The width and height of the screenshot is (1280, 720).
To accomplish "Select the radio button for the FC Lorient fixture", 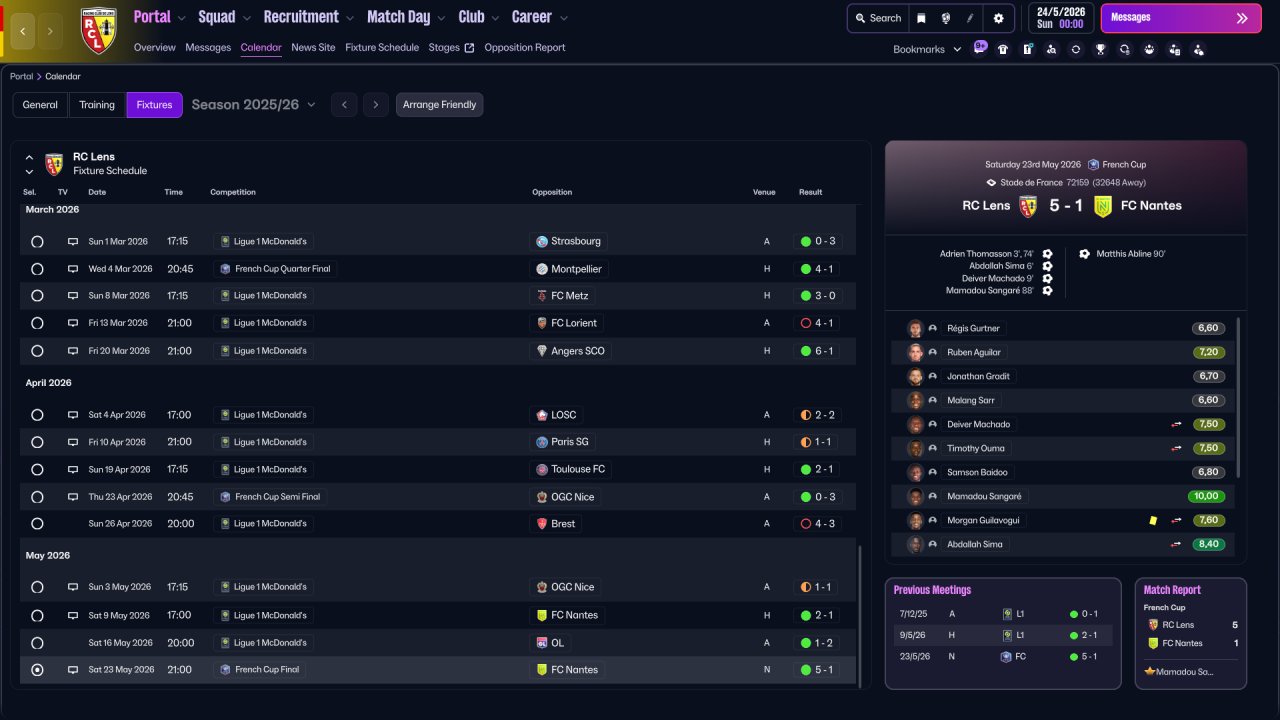I will click(37, 323).
